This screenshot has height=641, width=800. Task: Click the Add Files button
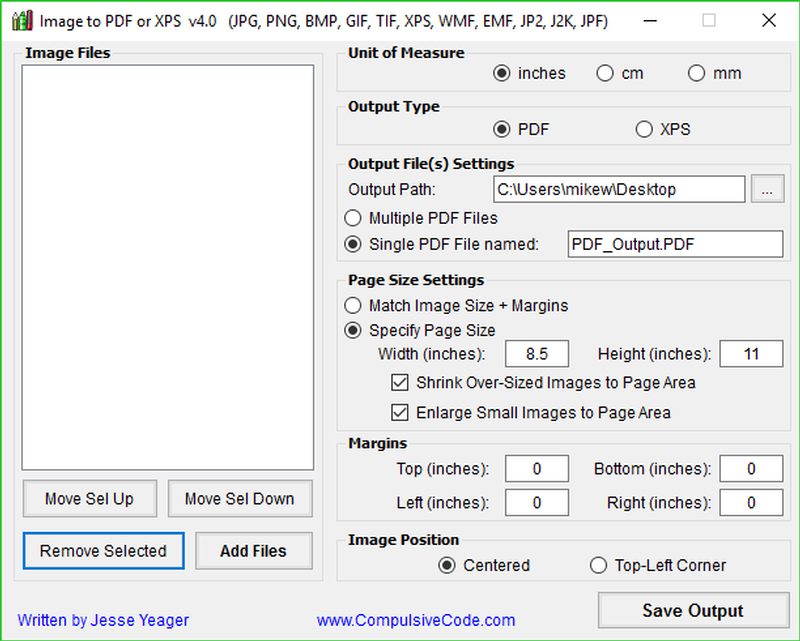click(254, 551)
